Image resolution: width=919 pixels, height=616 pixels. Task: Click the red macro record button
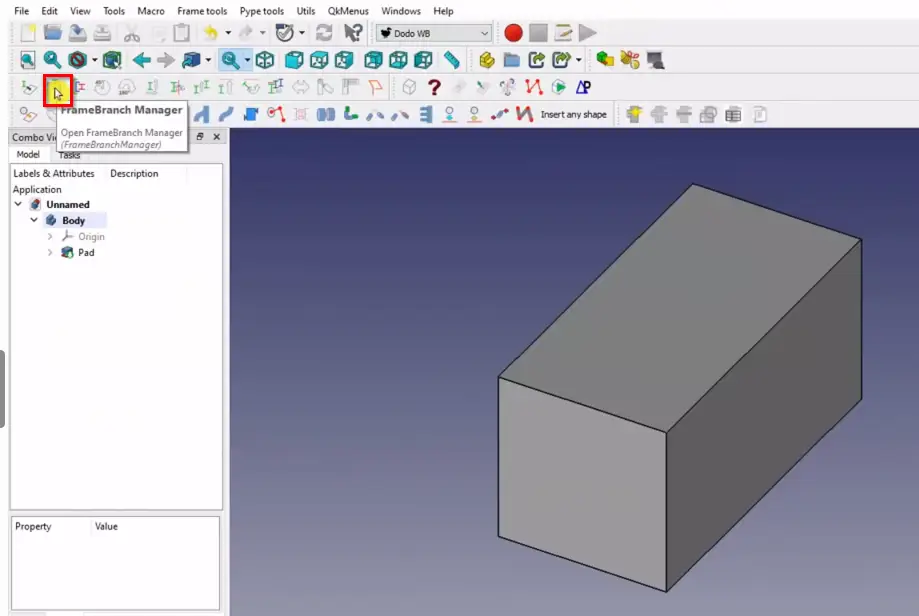tap(513, 33)
